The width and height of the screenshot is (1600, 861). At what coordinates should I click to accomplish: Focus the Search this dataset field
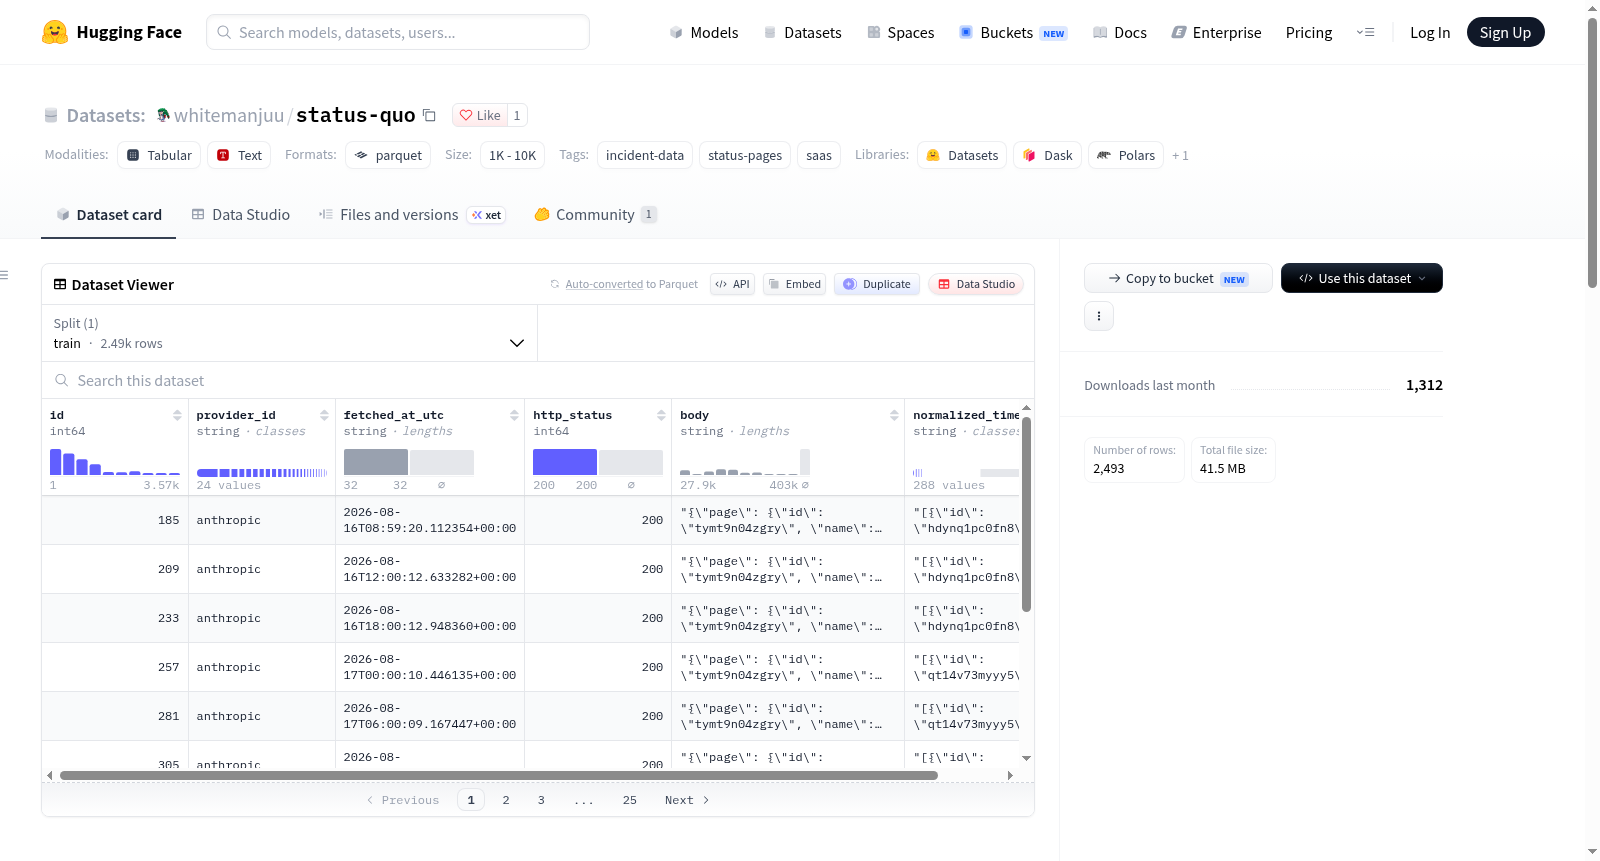pyautogui.click(x=538, y=381)
